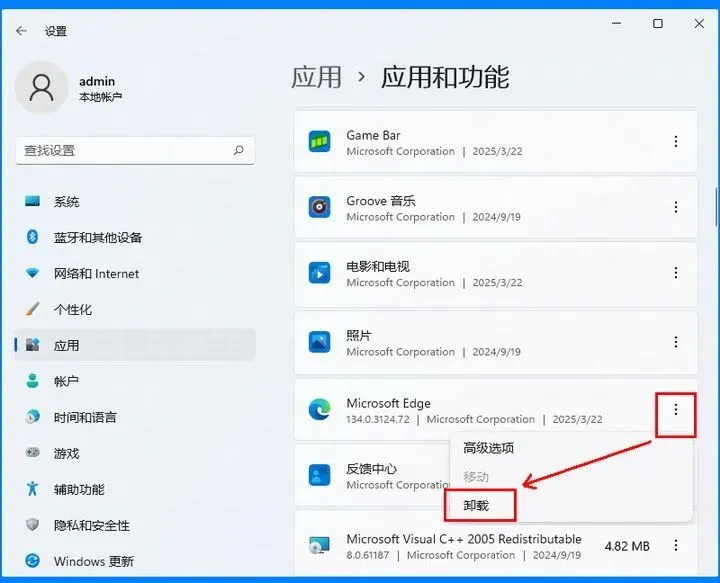
Task: Select the magnifier icon in the search box
Action: (x=238, y=150)
